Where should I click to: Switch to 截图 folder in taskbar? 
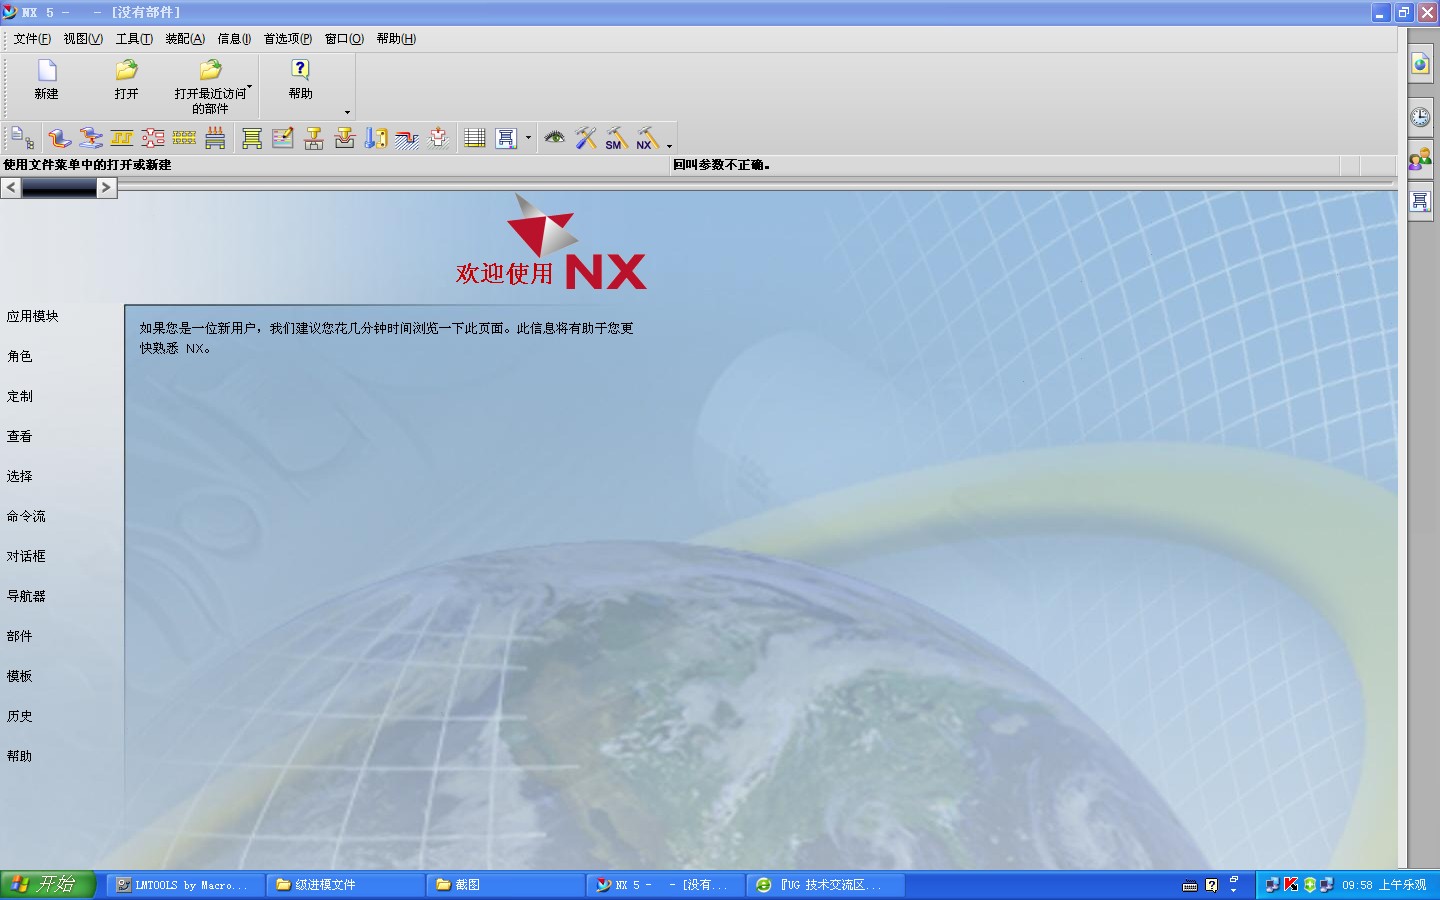pyautogui.click(x=505, y=885)
